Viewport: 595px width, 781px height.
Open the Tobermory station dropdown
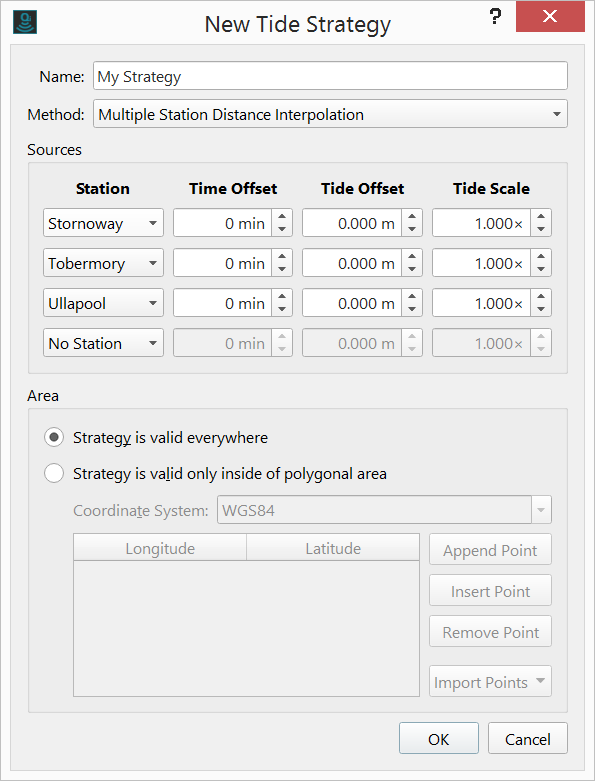[x=103, y=263]
